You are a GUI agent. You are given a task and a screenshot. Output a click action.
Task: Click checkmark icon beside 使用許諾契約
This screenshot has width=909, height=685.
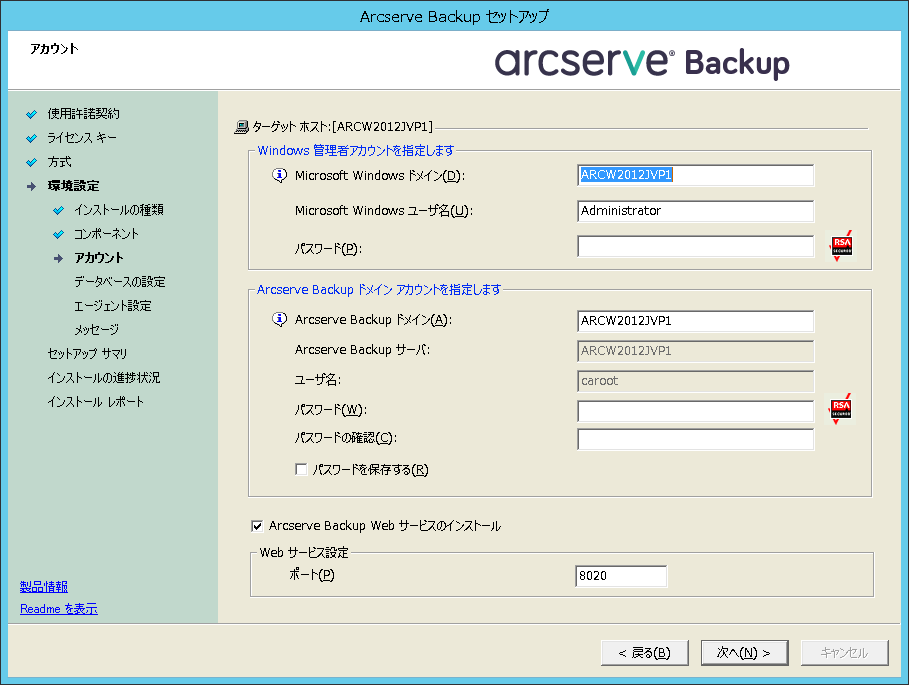coord(32,114)
